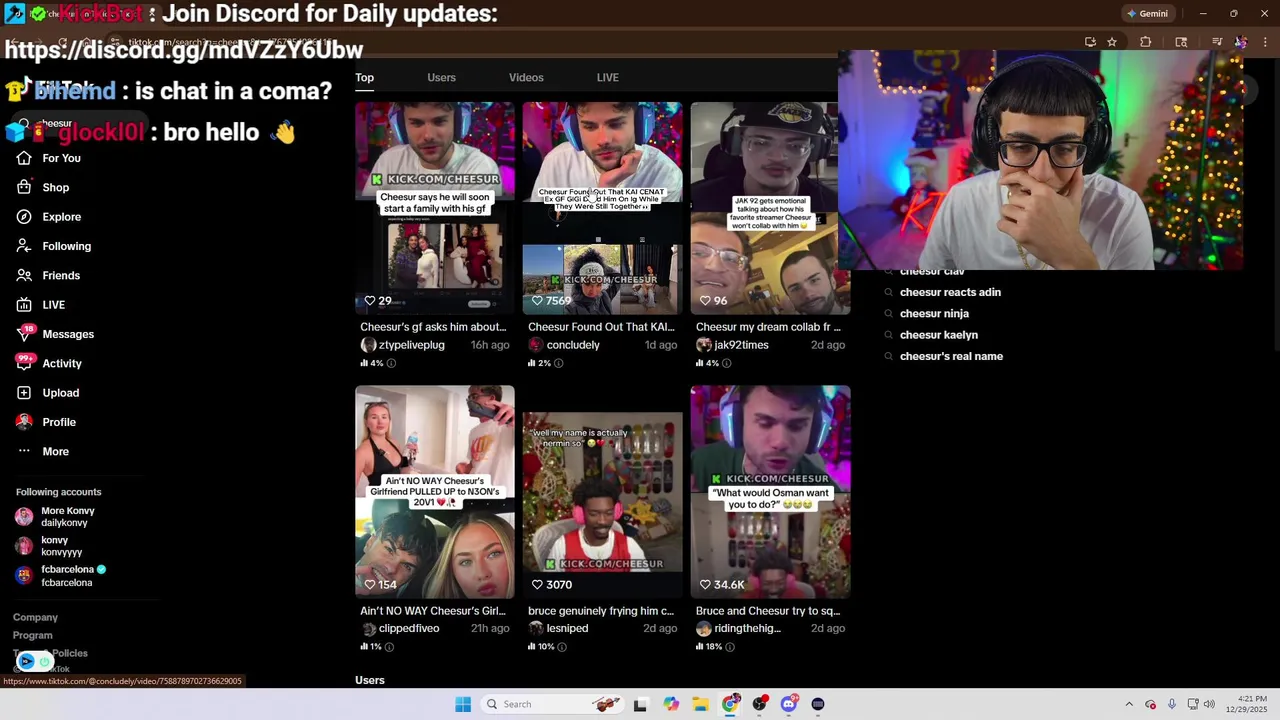Open the For You feed icon
Viewport: 1280px width, 720px height.
coord(24,158)
